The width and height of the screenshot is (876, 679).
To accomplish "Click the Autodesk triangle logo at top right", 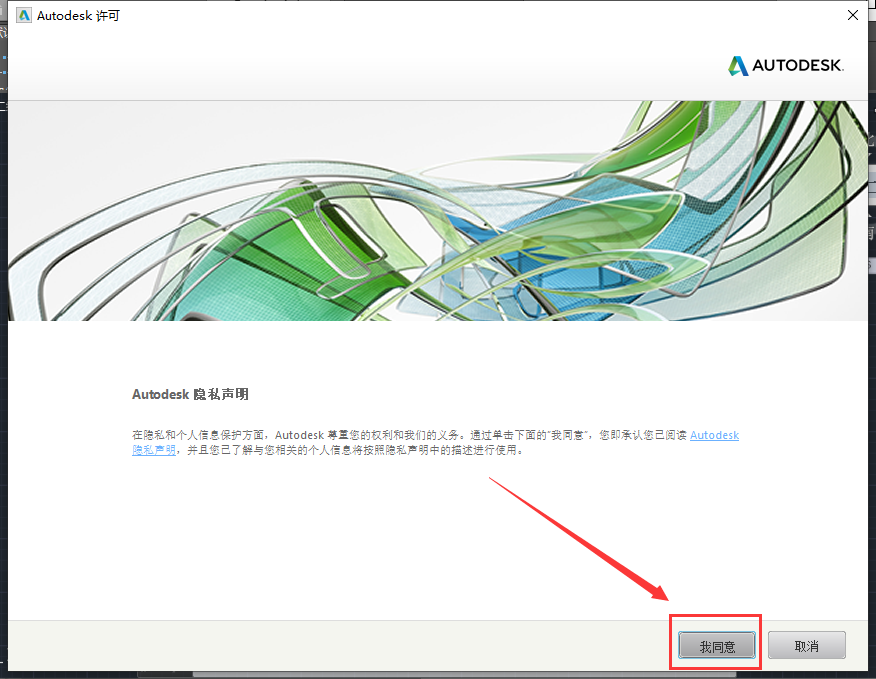I will 737,66.
